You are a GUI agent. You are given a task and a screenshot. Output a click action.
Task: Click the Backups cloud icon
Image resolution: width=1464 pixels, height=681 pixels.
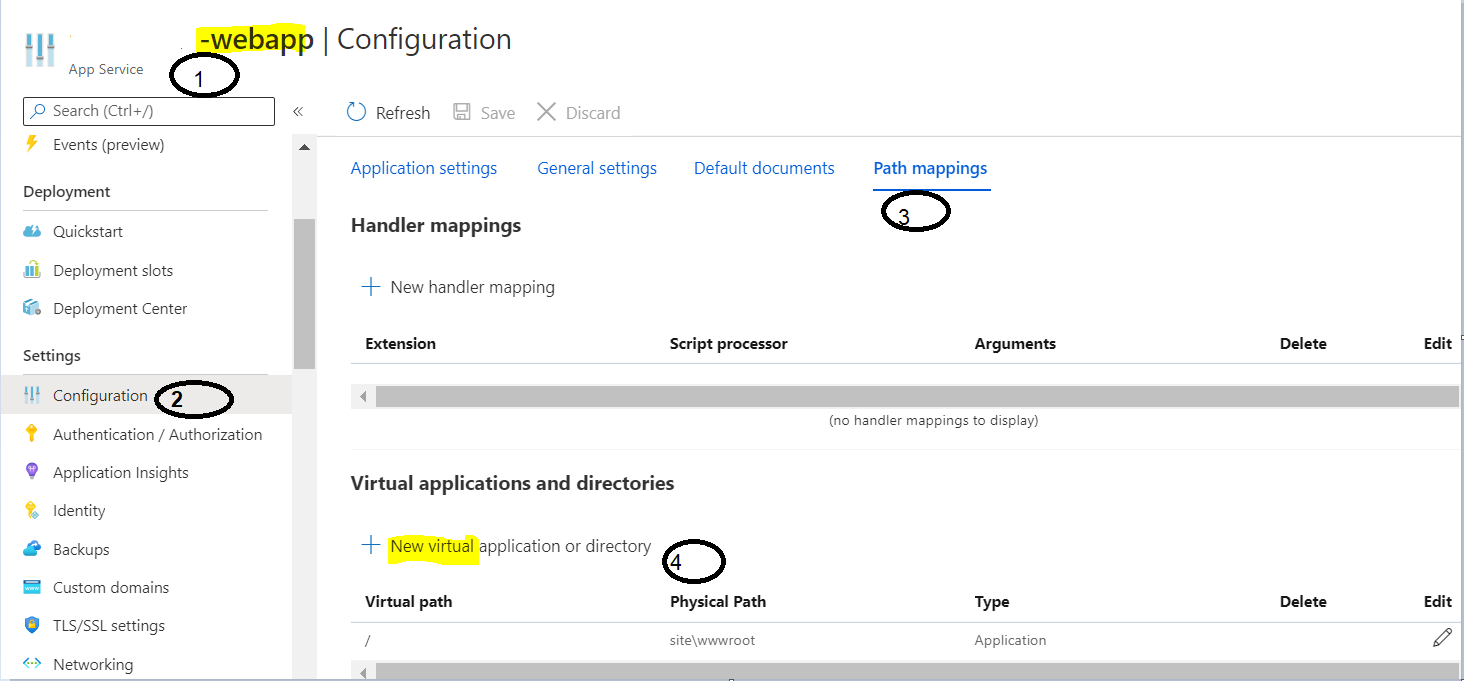(32, 549)
